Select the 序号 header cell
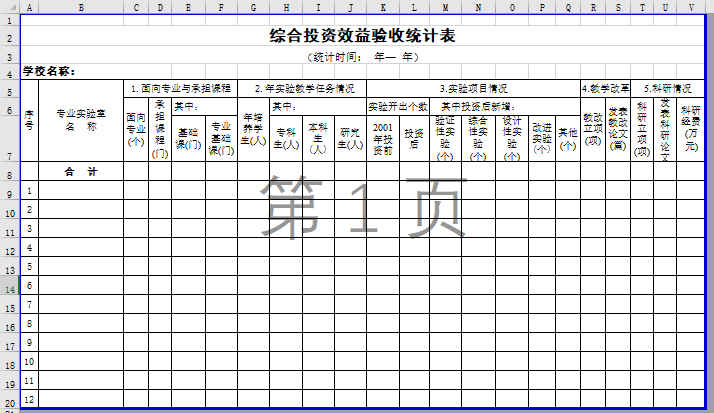This screenshot has height=413, width=714. (29, 120)
